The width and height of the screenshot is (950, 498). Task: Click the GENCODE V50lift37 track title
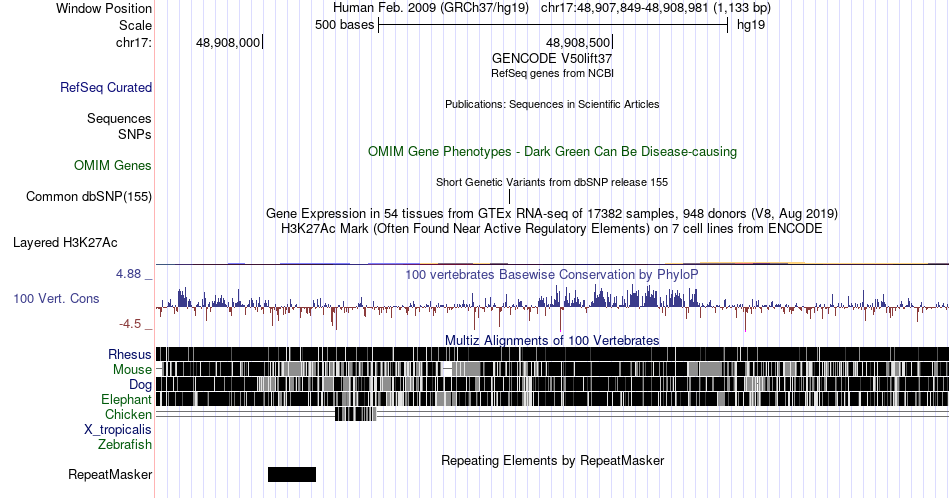[x=552, y=58]
